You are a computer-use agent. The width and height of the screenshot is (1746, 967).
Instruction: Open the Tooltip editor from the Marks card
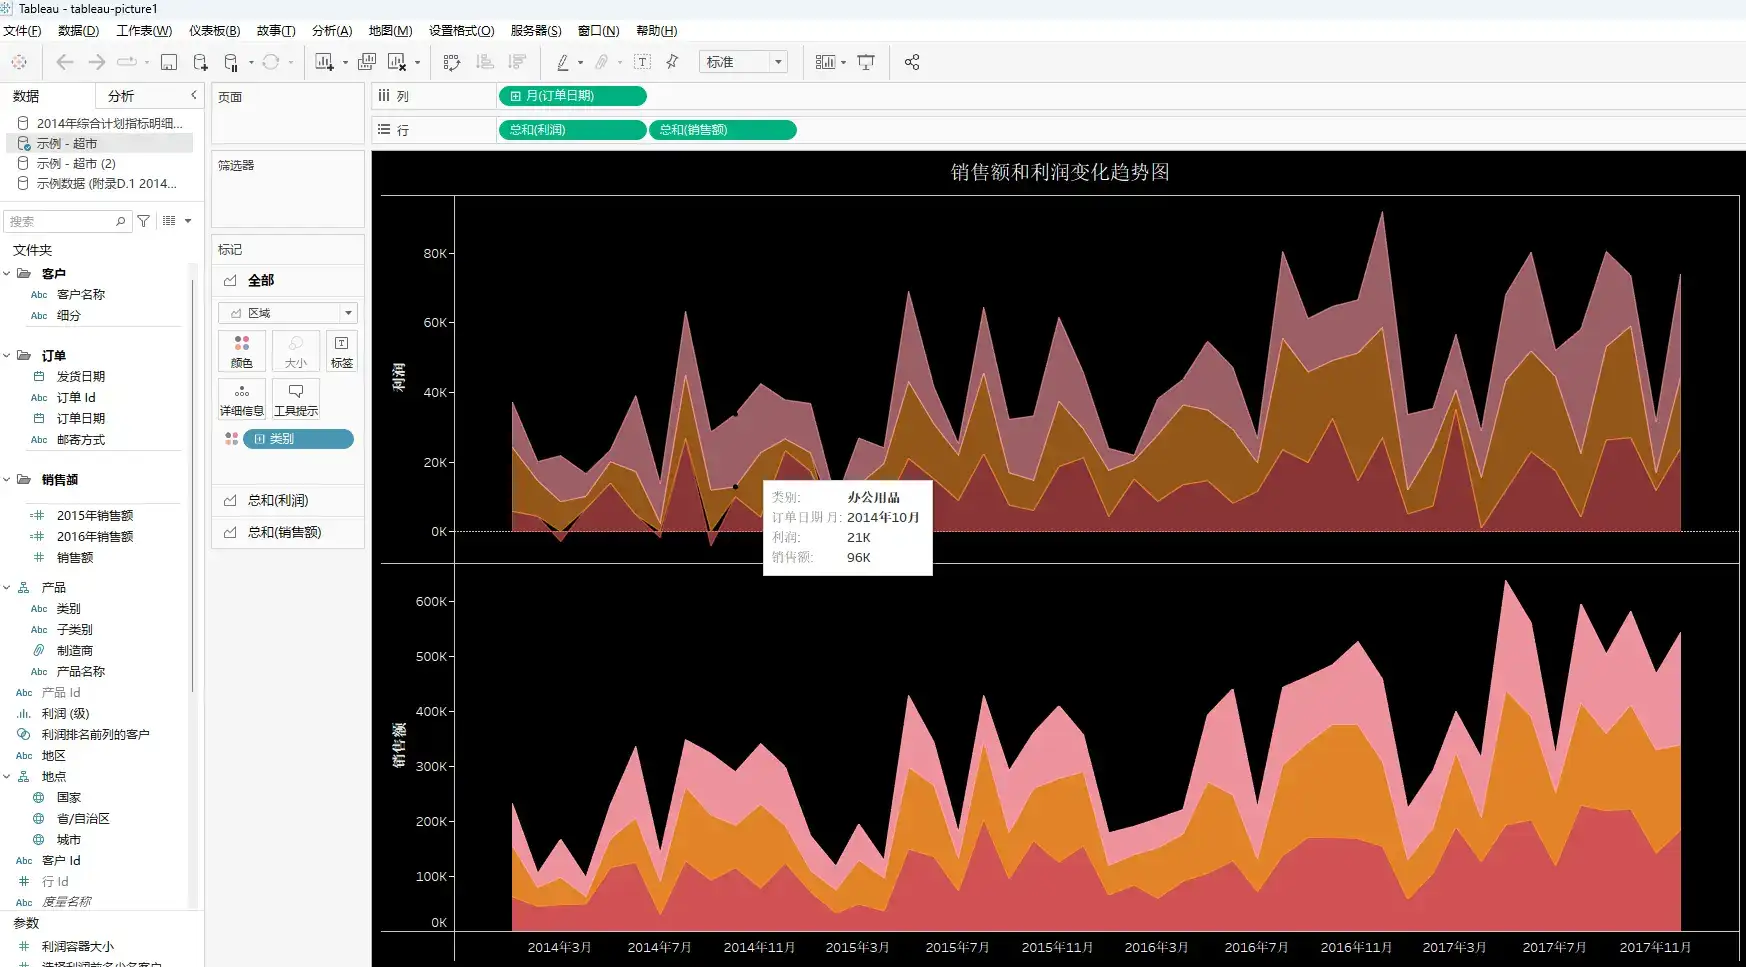pos(295,398)
